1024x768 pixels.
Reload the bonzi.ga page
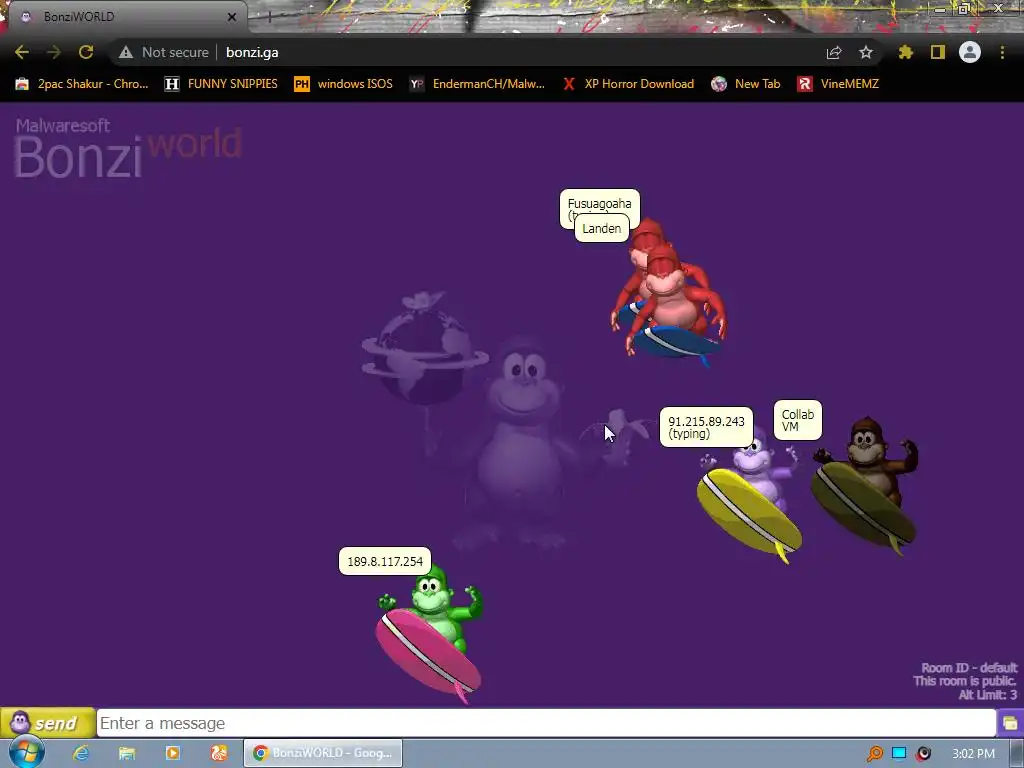click(86, 52)
